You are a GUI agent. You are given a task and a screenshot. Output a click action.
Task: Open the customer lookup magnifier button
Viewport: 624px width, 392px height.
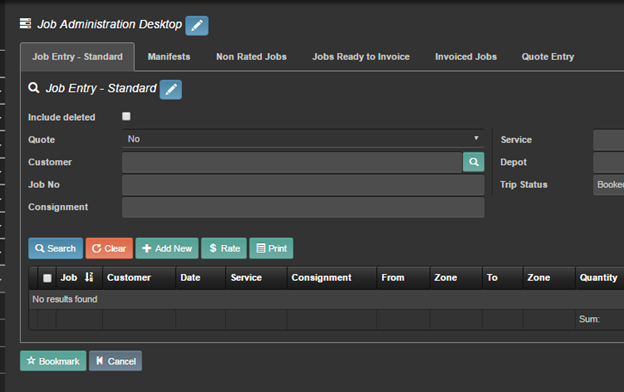point(474,162)
